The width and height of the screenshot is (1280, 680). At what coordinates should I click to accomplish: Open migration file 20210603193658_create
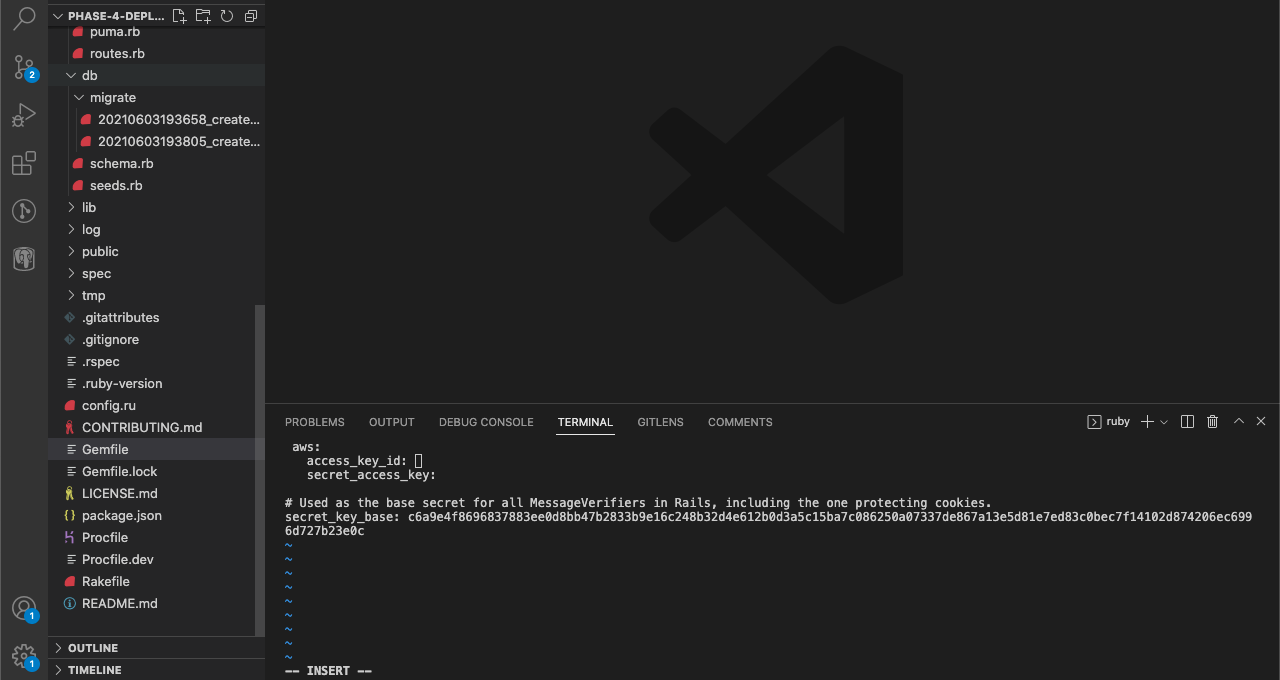click(156, 120)
